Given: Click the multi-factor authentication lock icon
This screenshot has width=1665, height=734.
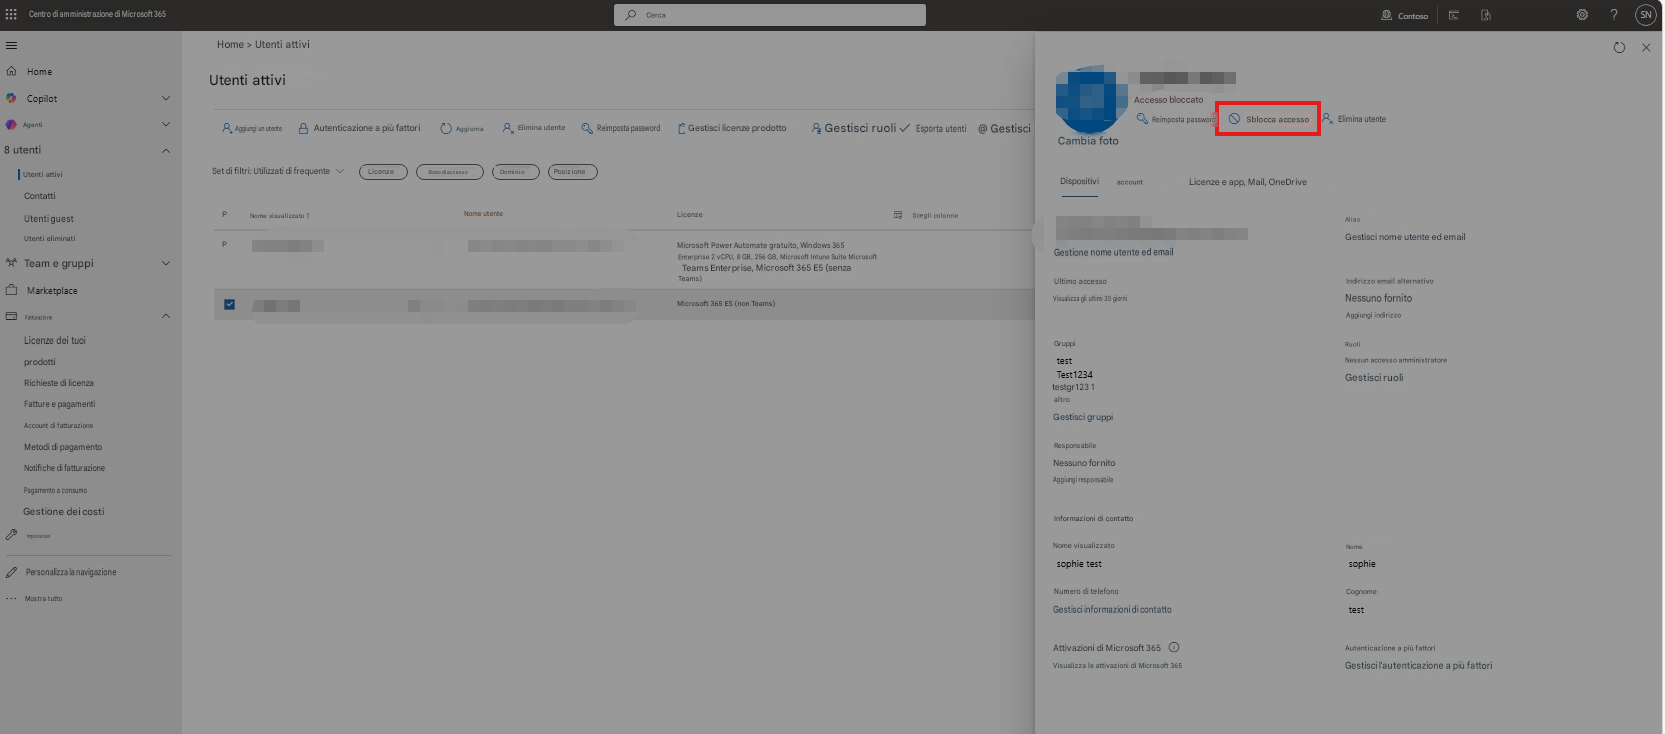Looking at the screenshot, I should coord(303,128).
